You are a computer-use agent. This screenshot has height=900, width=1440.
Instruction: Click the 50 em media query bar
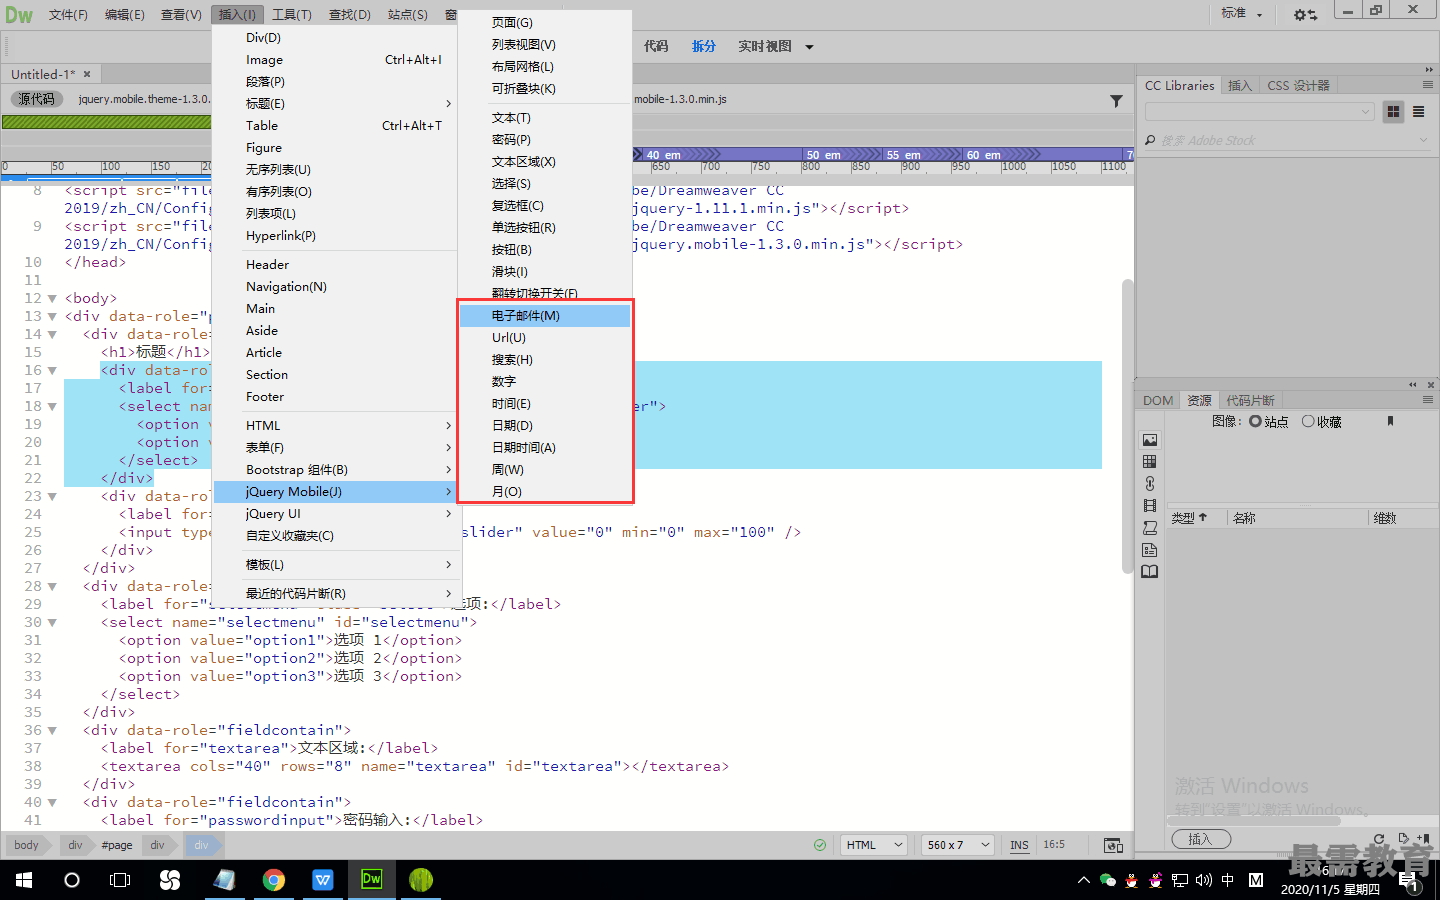(843, 155)
